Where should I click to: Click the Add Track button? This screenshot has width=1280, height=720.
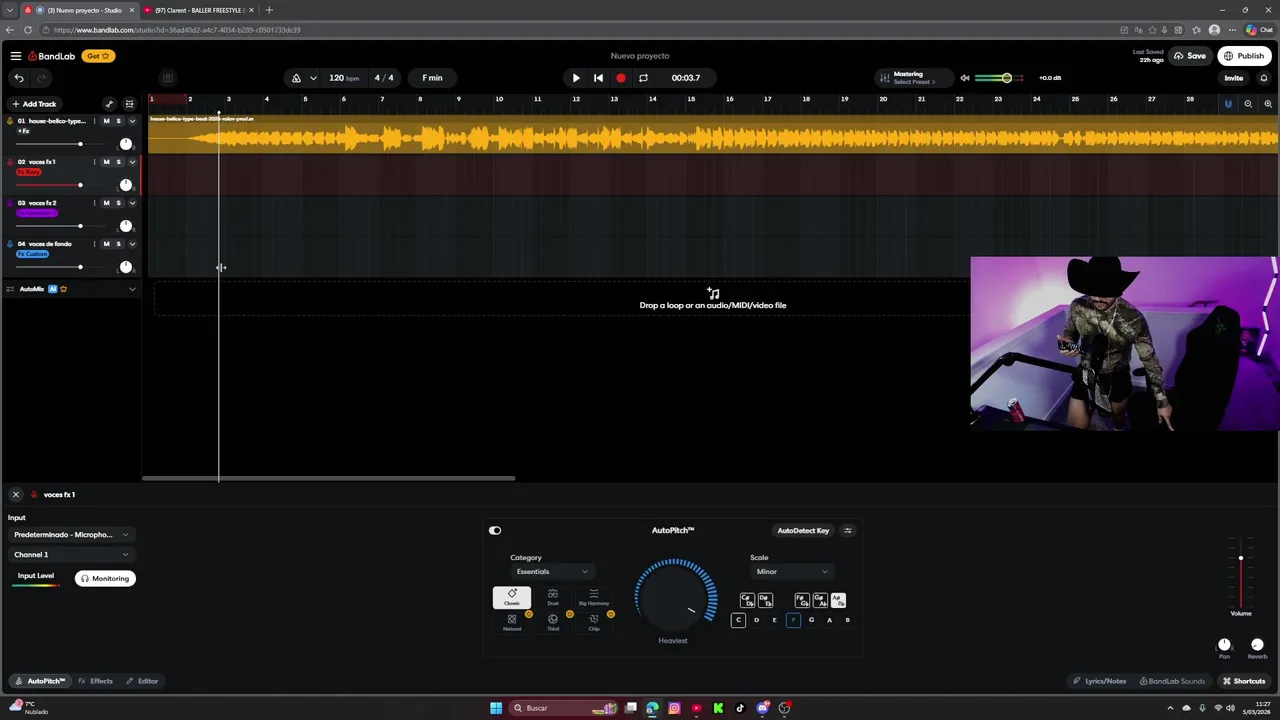(x=34, y=104)
